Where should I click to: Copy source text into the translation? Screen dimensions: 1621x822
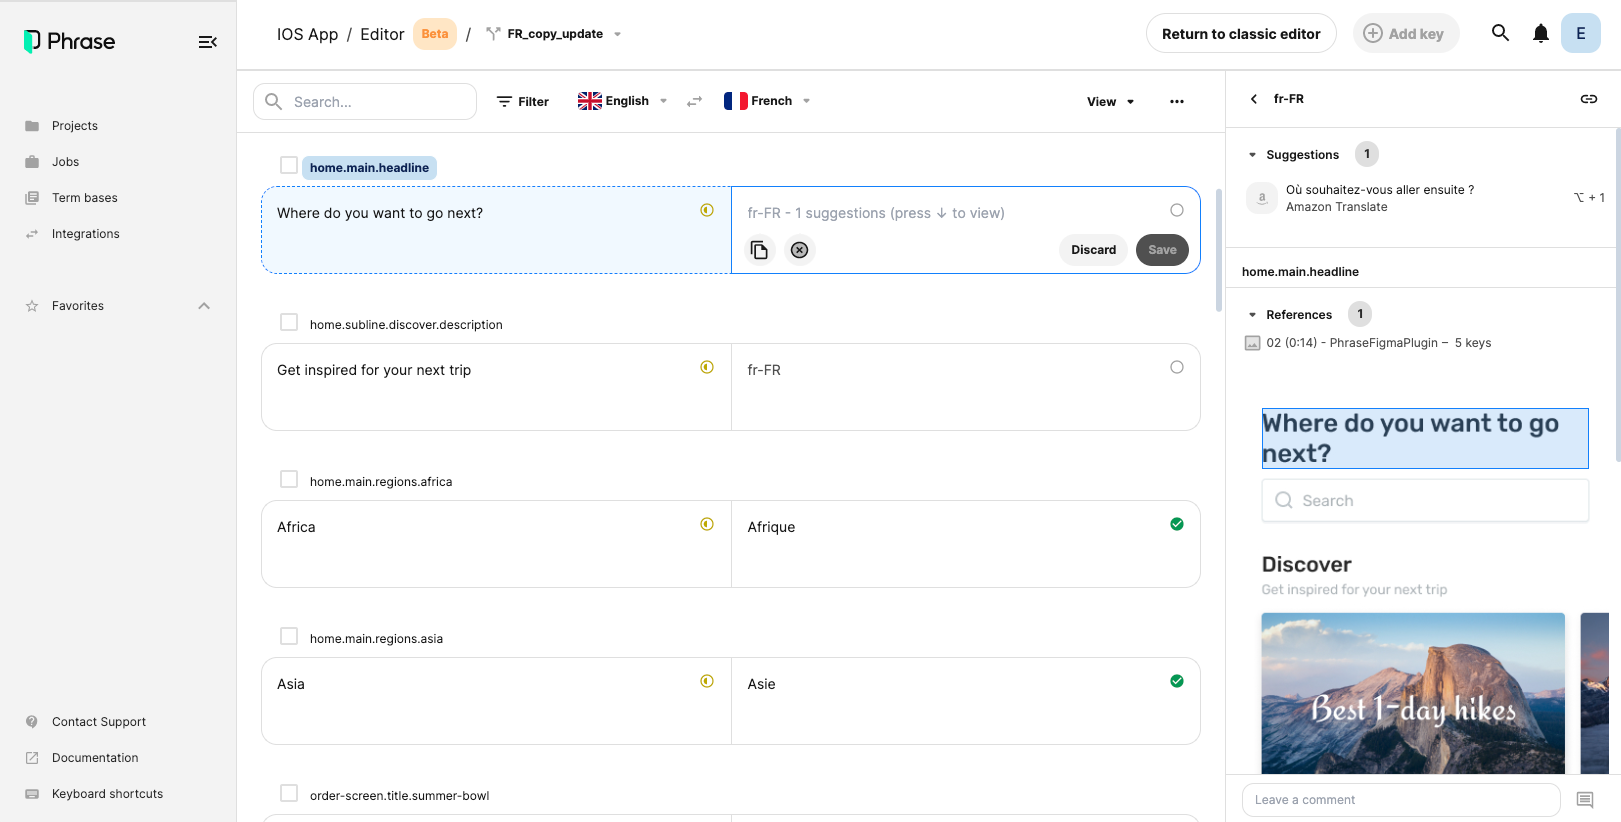click(x=759, y=250)
